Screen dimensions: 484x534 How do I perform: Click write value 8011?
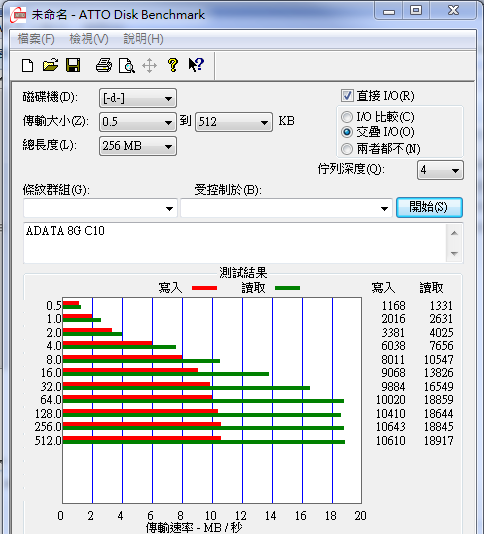(x=393, y=360)
